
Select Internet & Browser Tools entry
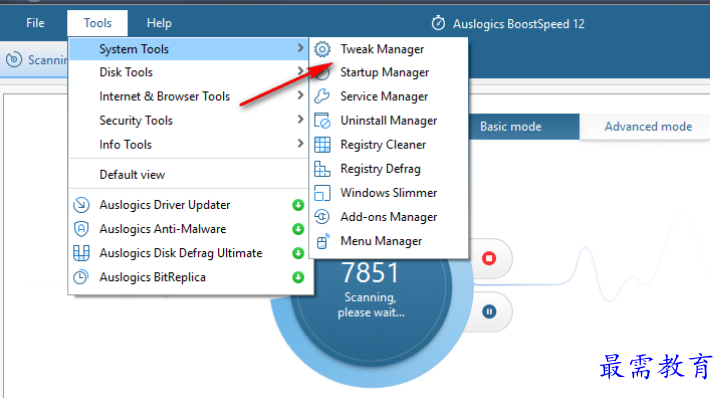coord(189,96)
